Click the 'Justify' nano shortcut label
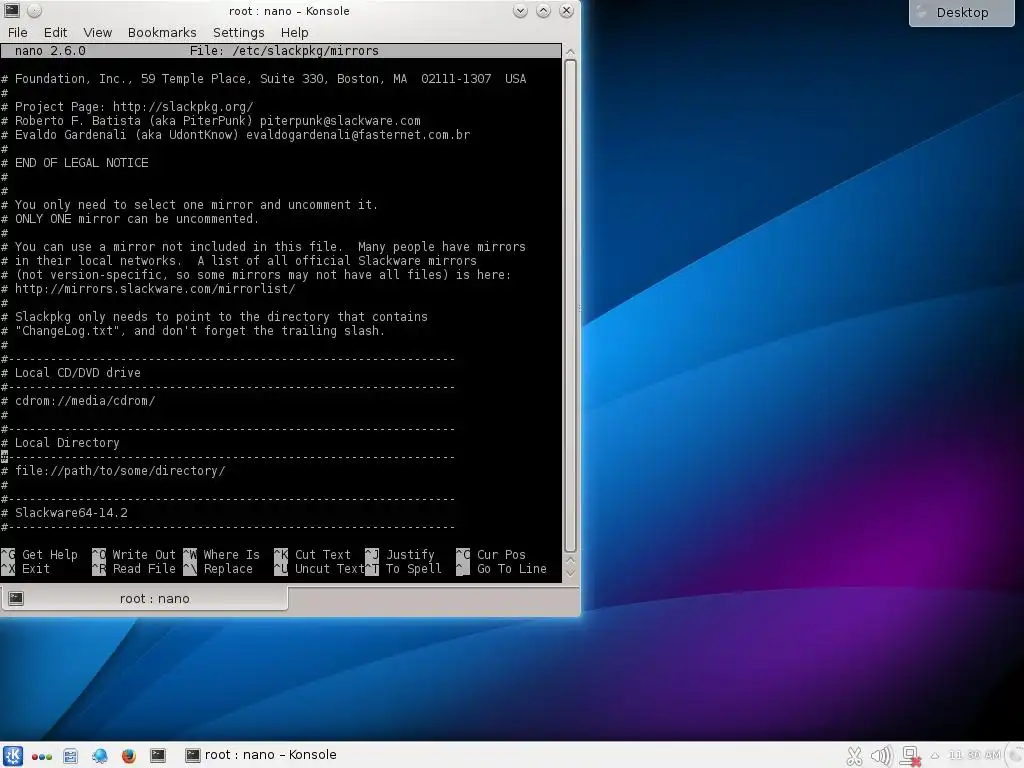The width and height of the screenshot is (1024, 768). (x=410, y=554)
